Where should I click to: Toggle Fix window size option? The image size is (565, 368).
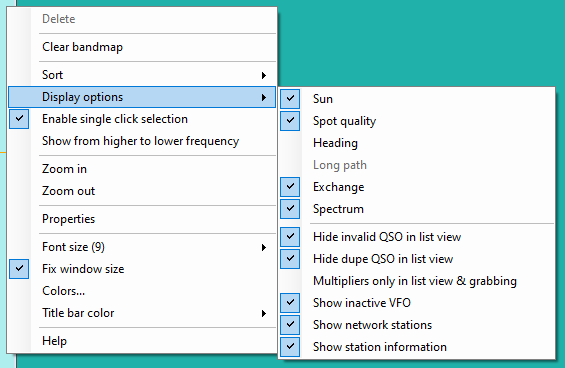[142, 269]
